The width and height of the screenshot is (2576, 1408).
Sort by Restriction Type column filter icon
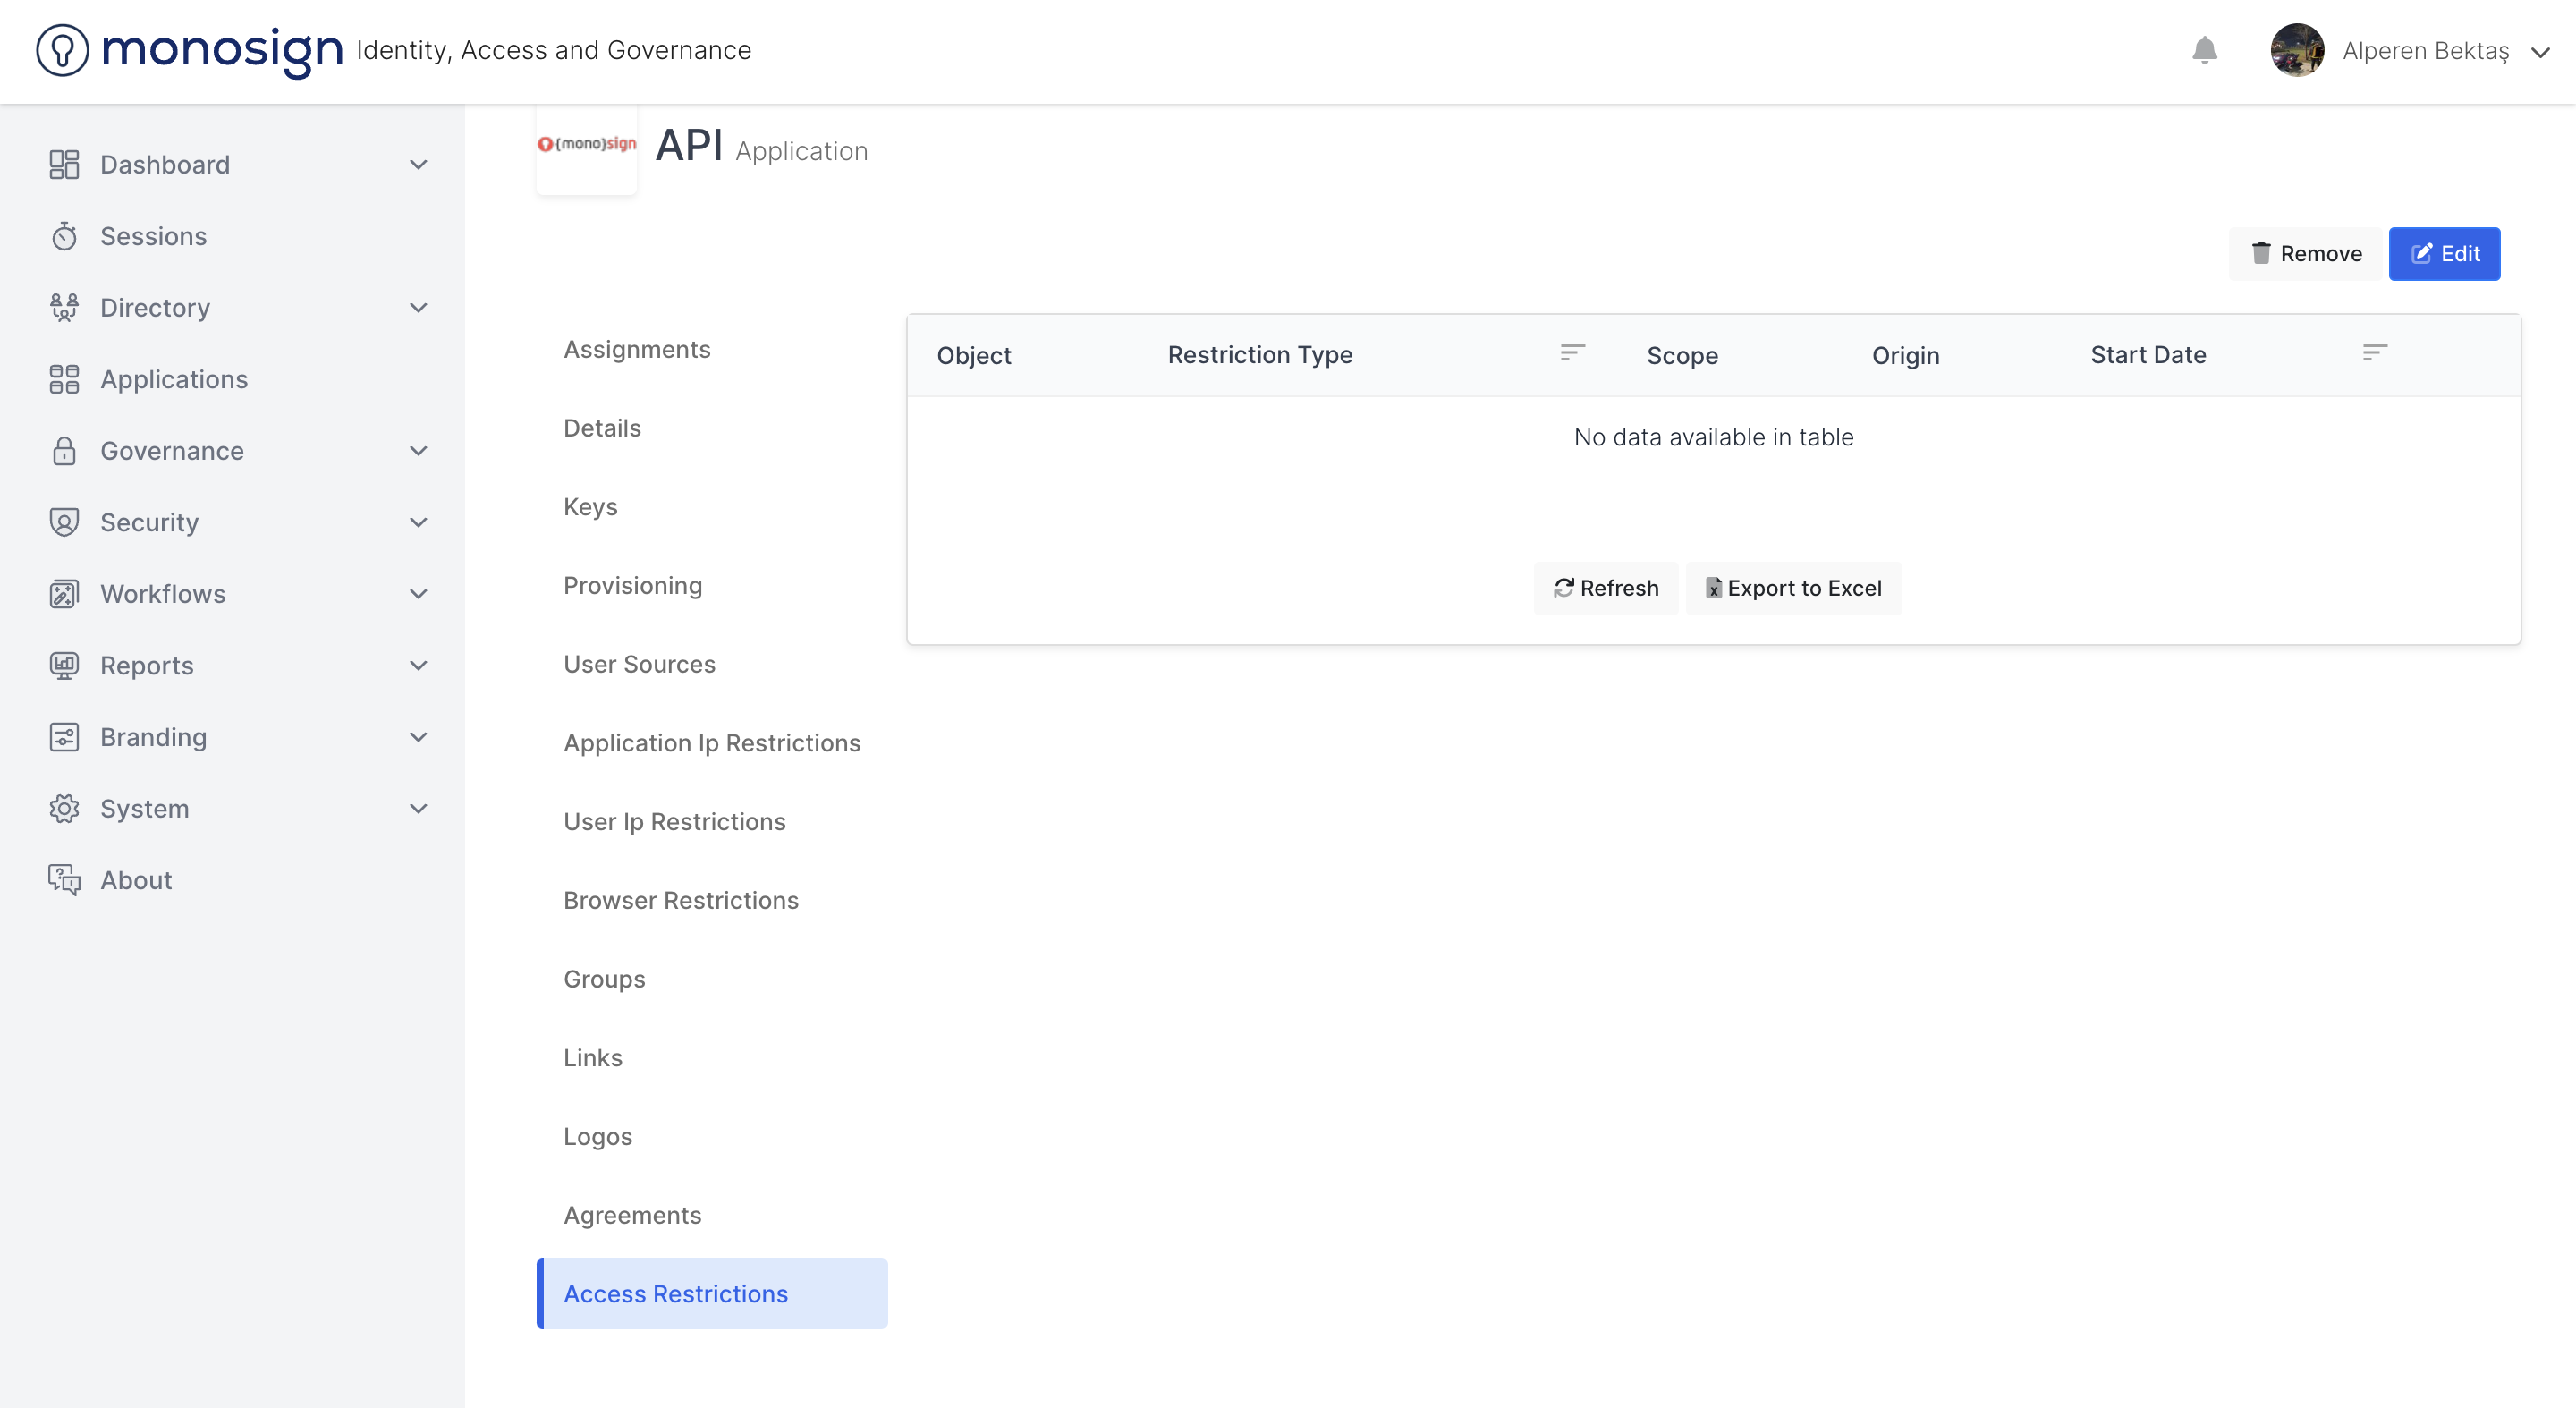point(1572,353)
